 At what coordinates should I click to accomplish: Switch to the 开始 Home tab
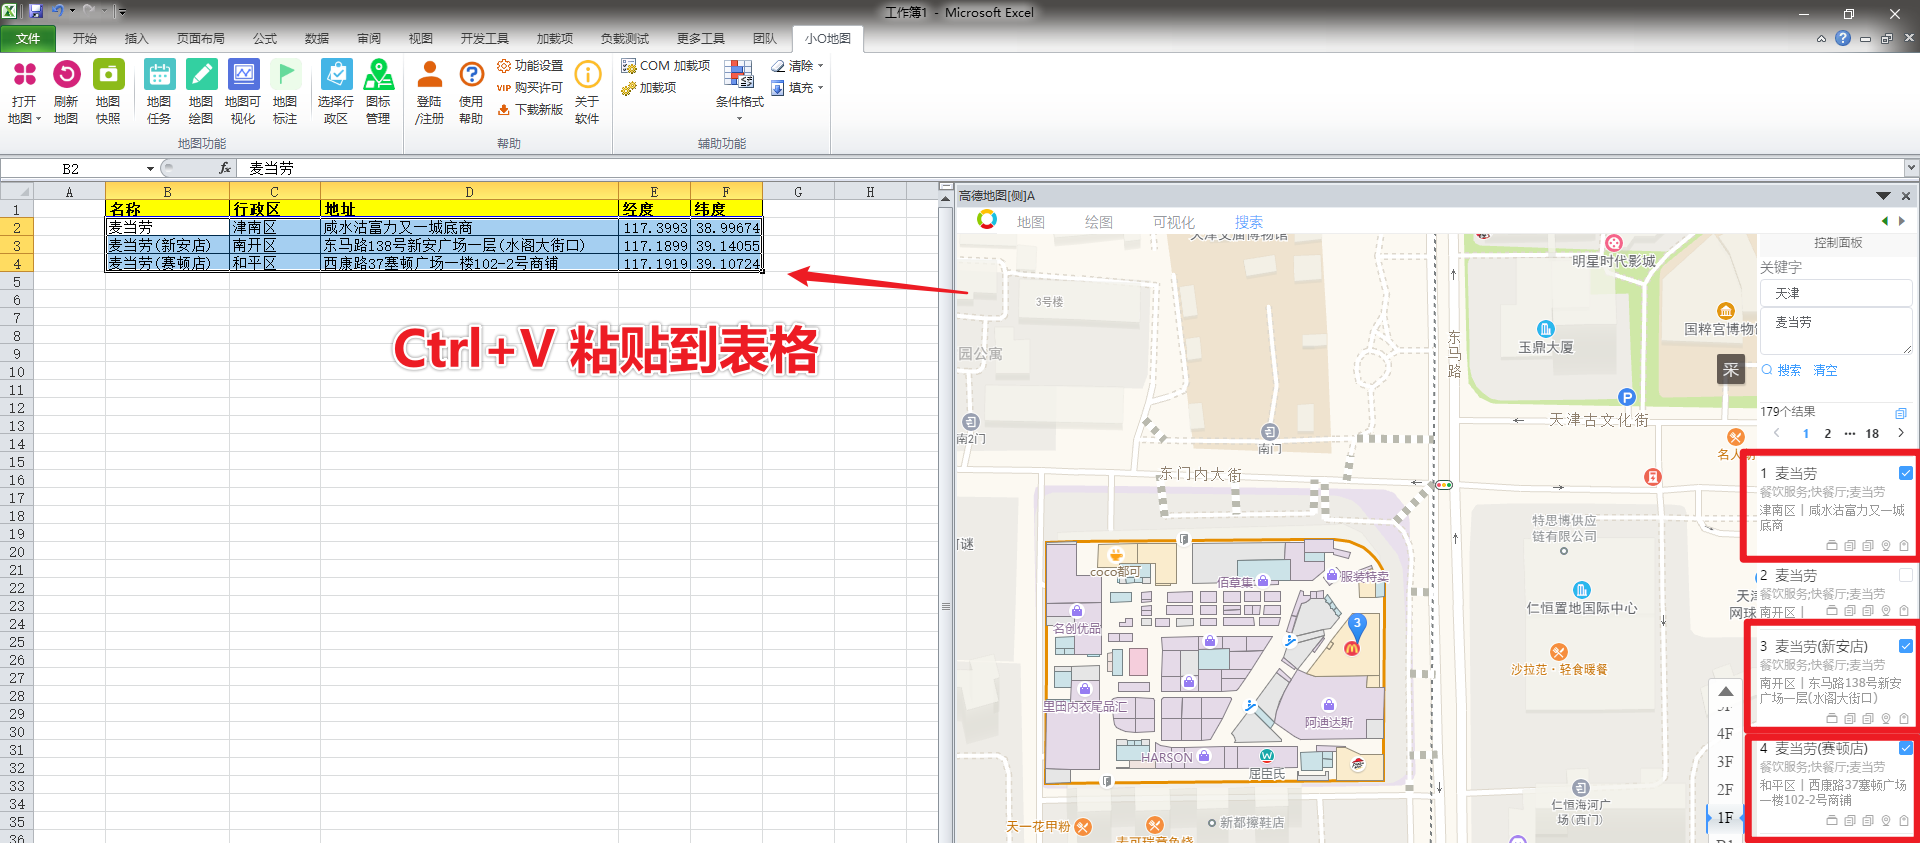[85, 38]
